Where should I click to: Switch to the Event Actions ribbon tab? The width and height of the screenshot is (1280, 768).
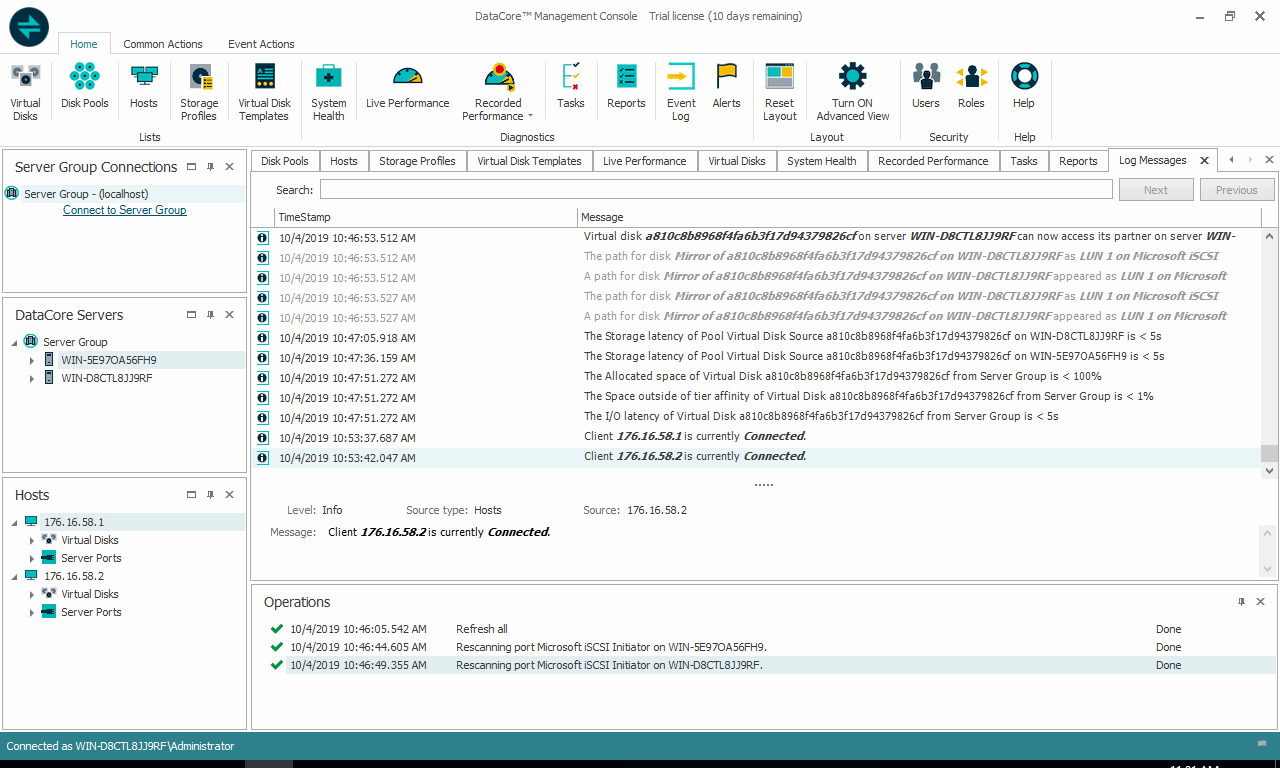pyautogui.click(x=261, y=44)
